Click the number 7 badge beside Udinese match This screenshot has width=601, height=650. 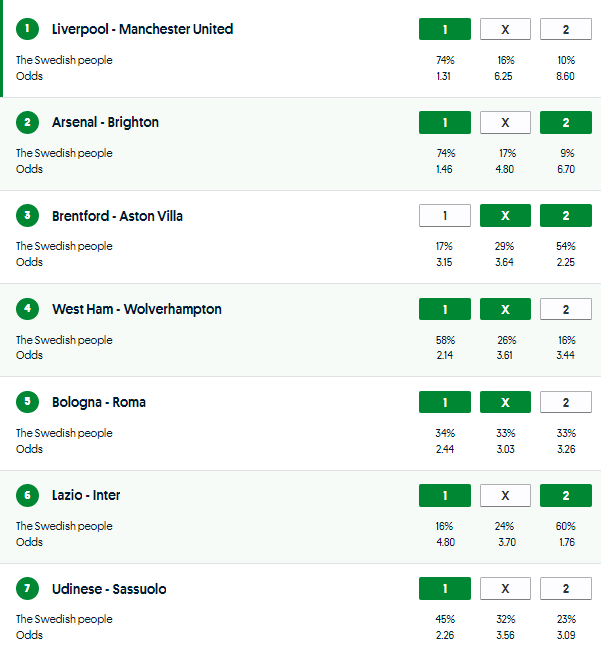click(27, 589)
